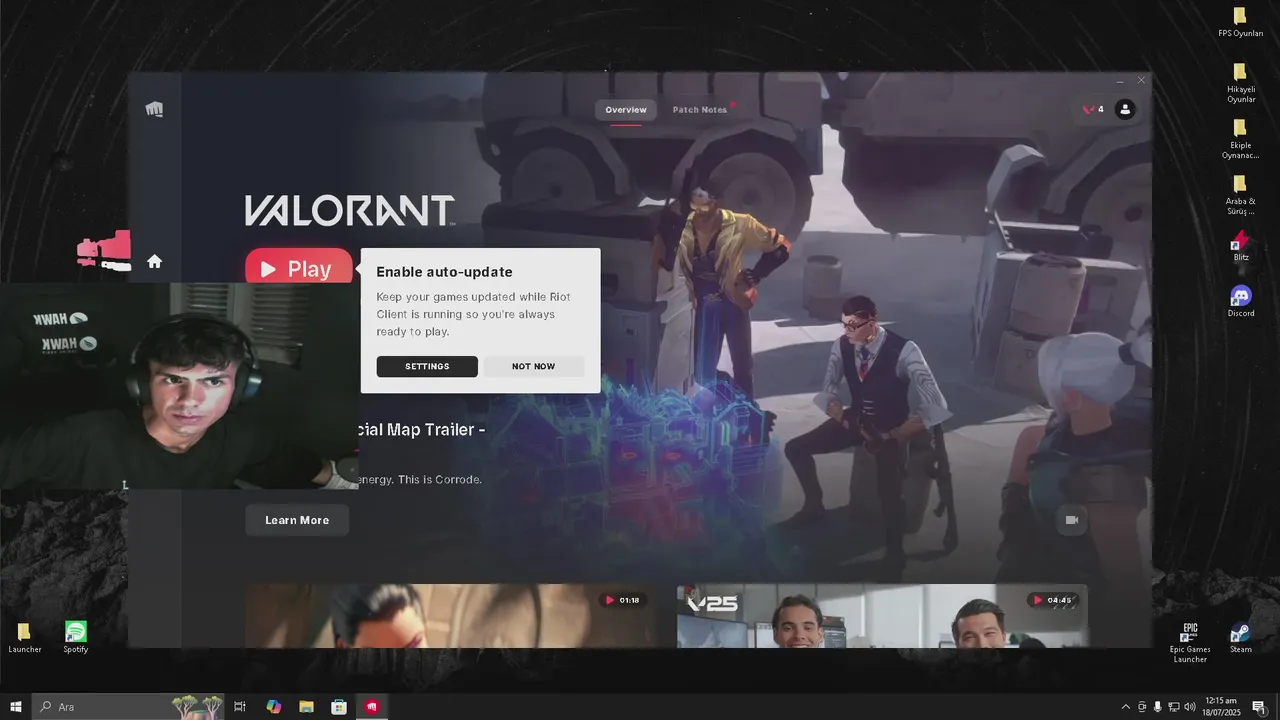Click the Learn More button
This screenshot has height=720, width=1280.
[297, 520]
